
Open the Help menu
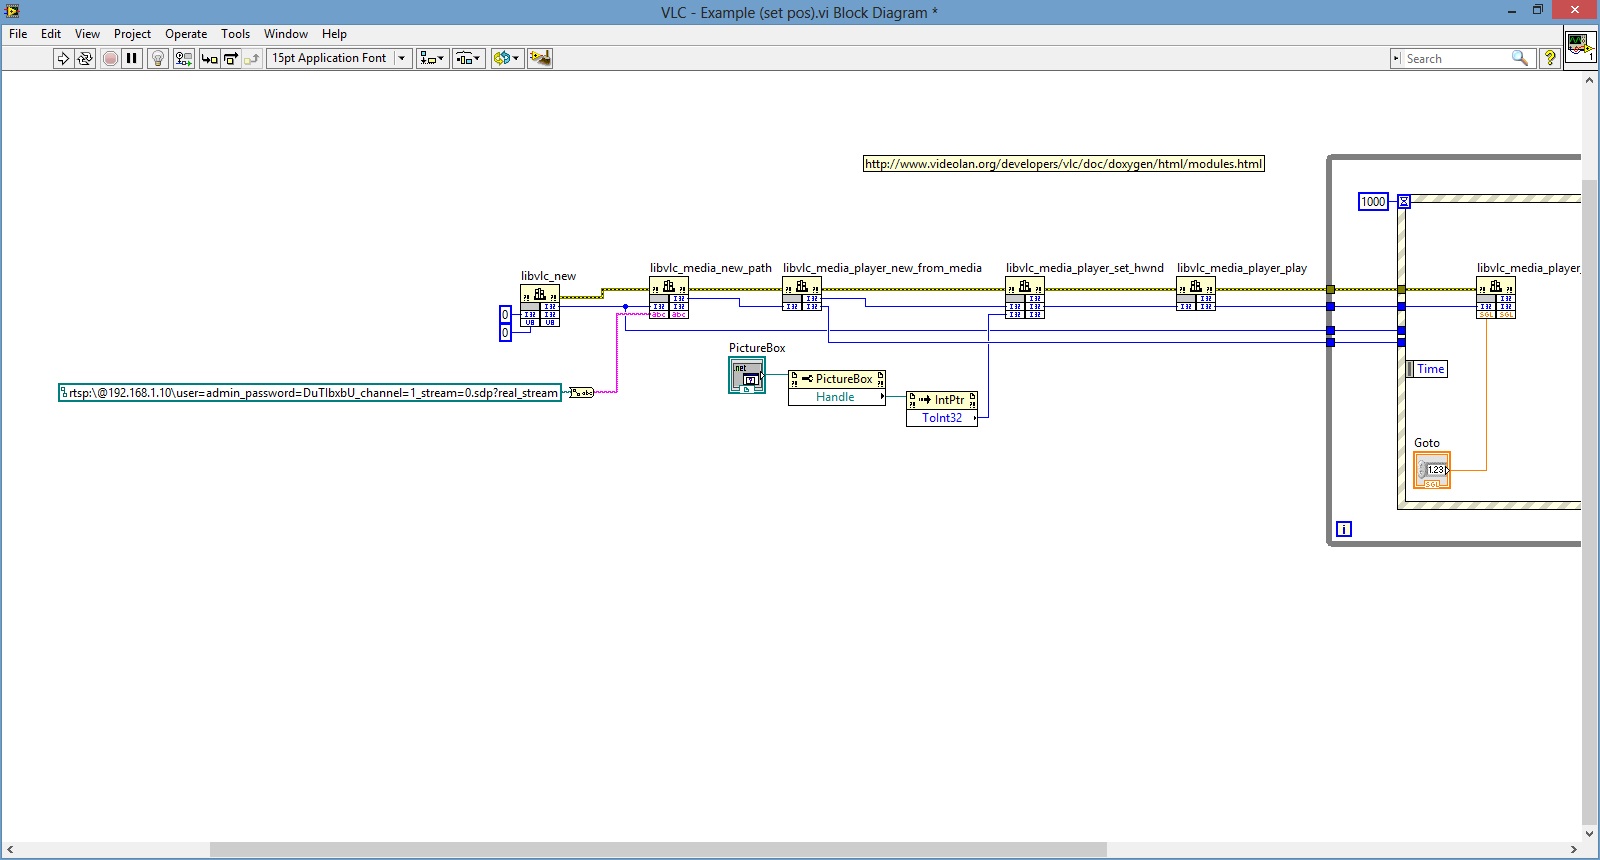pos(334,34)
